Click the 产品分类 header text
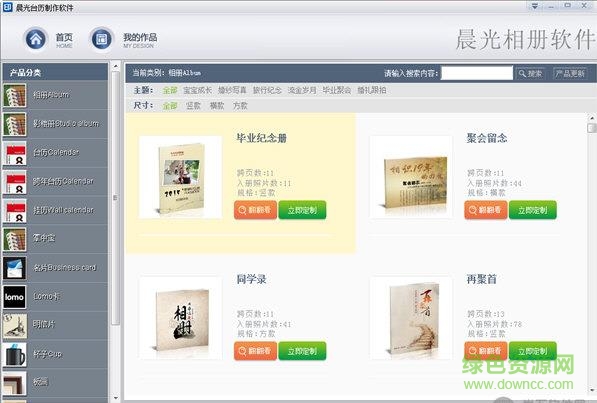Viewport: 597px width, 403px height. [25, 73]
